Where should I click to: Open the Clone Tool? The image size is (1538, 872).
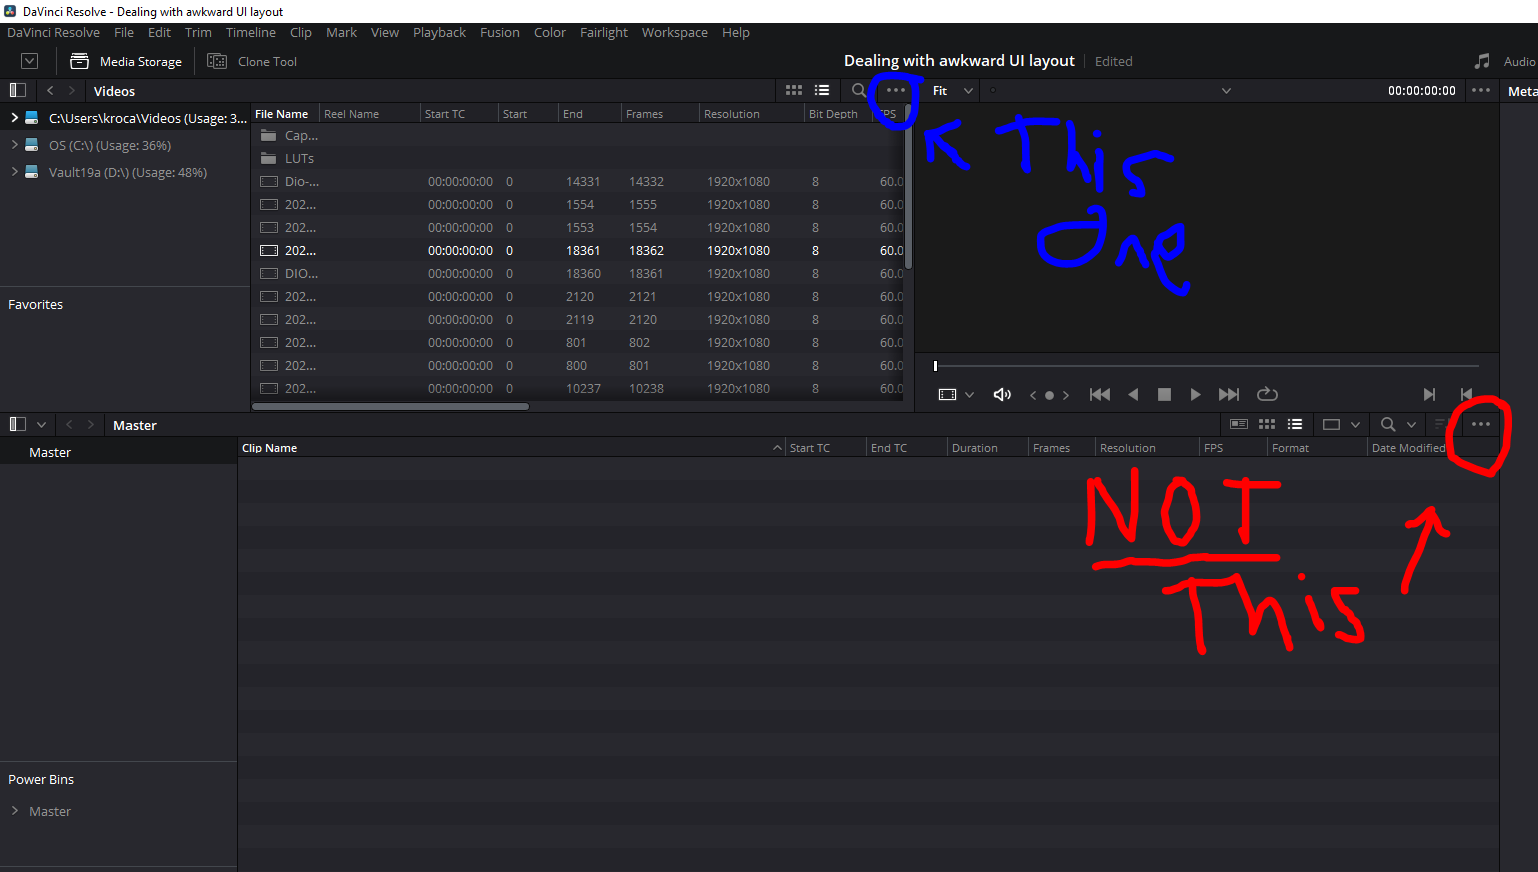252,61
